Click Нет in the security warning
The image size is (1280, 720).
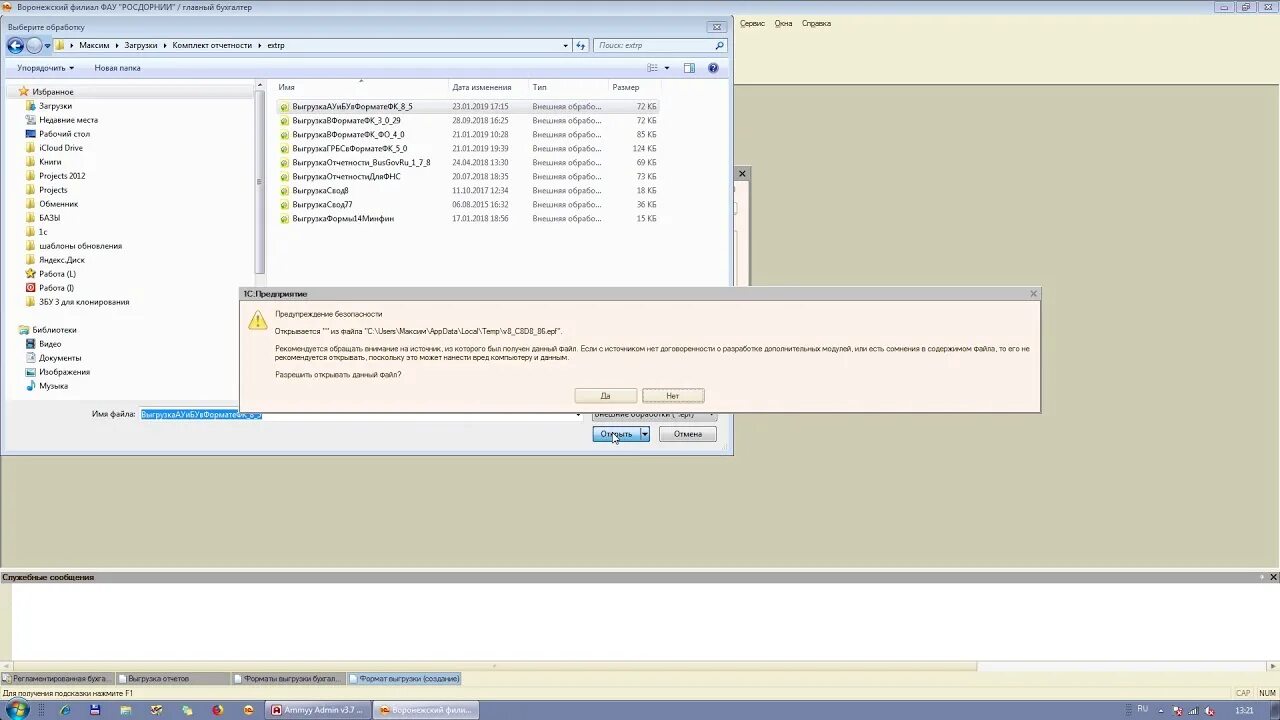pos(673,396)
